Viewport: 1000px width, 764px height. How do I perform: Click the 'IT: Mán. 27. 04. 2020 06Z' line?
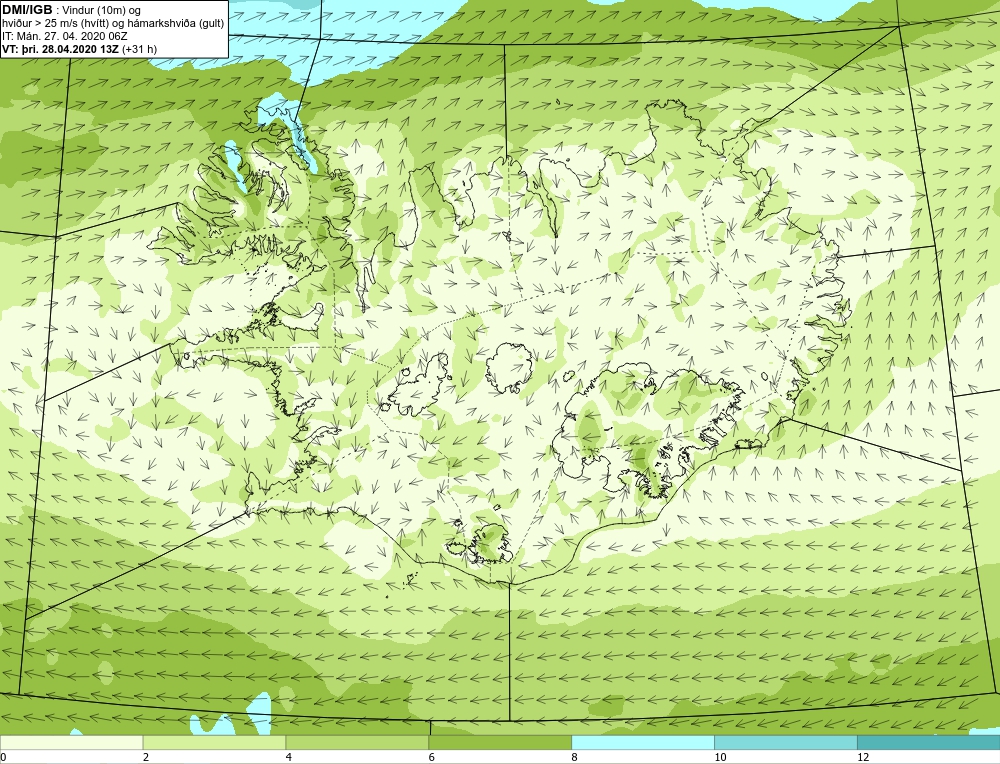click(x=64, y=36)
